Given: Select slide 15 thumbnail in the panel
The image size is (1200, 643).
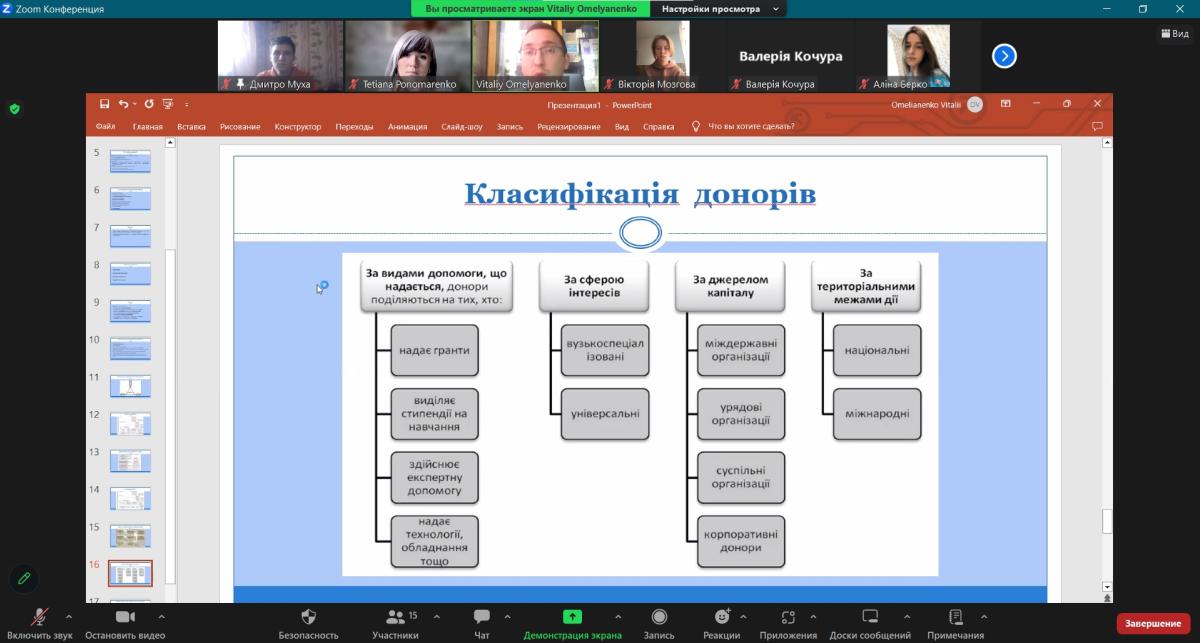Looking at the screenshot, I should [x=130, y=536].
